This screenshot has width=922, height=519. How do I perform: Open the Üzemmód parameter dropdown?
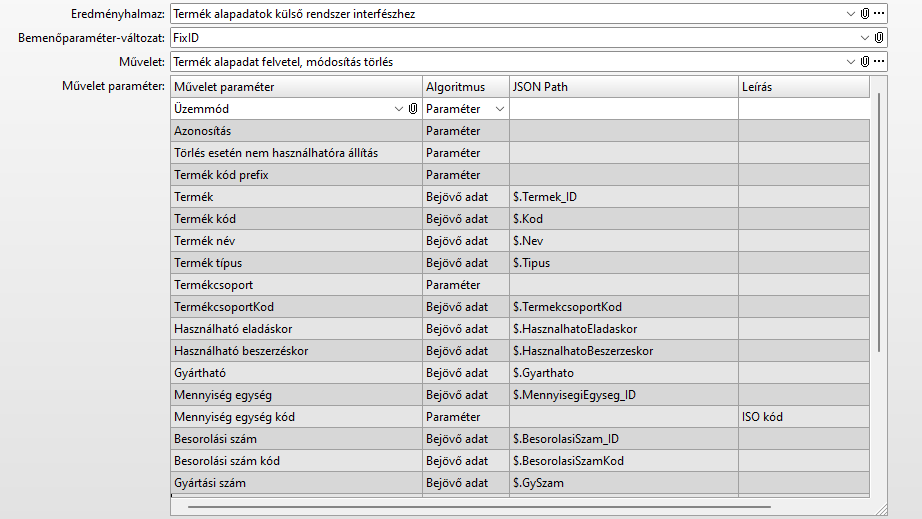click(x=400, y=109)
